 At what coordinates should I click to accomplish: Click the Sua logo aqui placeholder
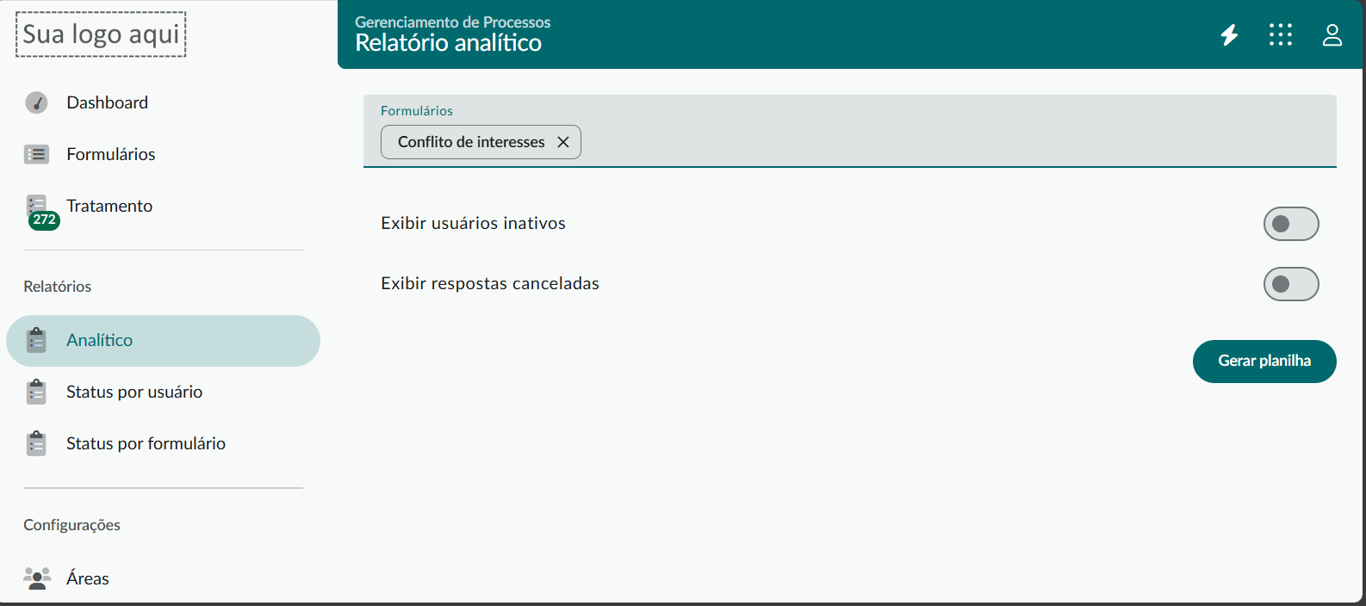(101, 34)
